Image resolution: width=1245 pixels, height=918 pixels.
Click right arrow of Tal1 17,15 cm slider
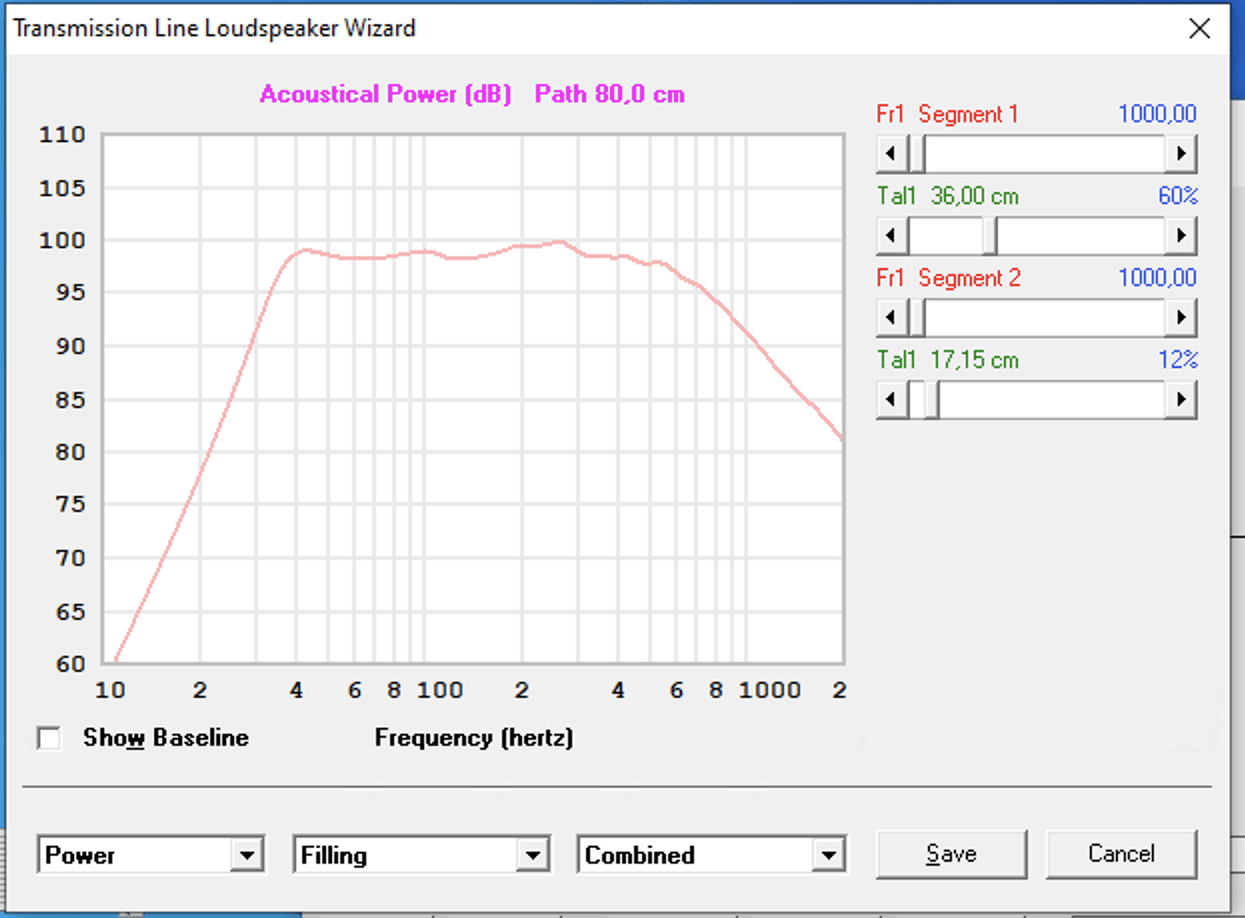point(1181,401)
